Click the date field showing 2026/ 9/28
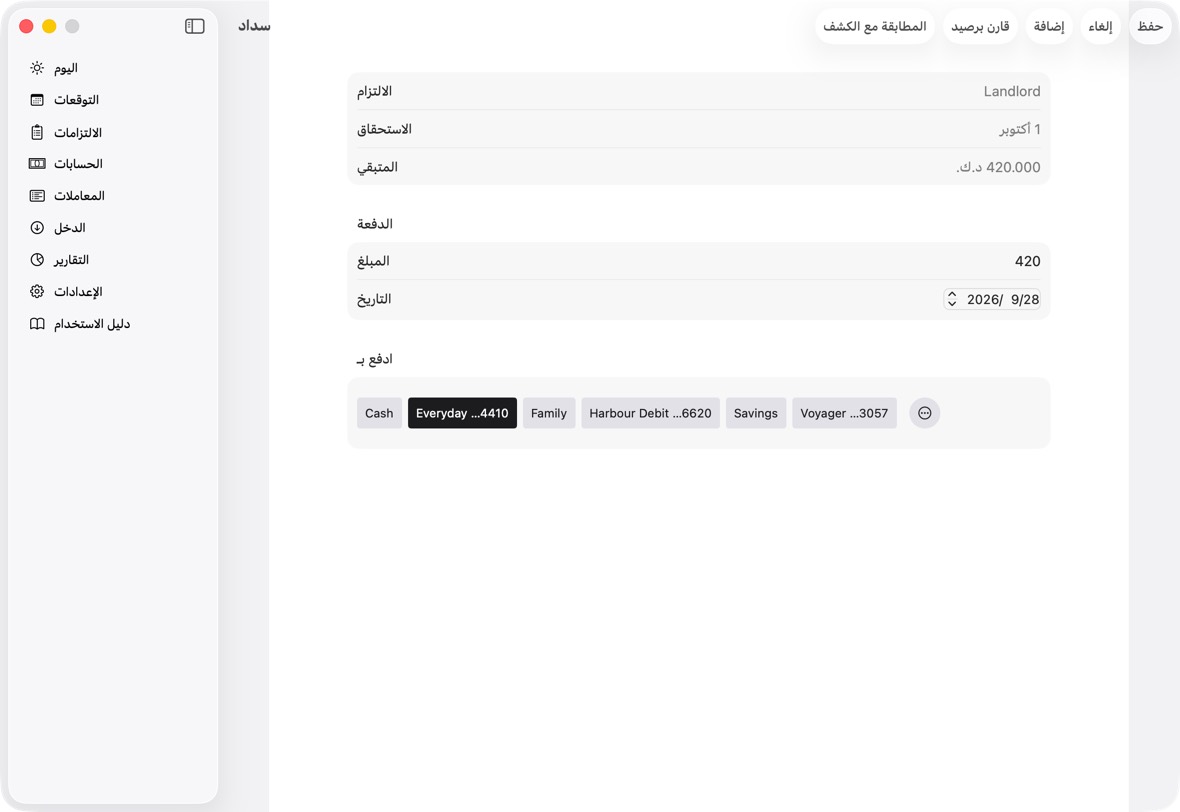 (x=992, y=300)
